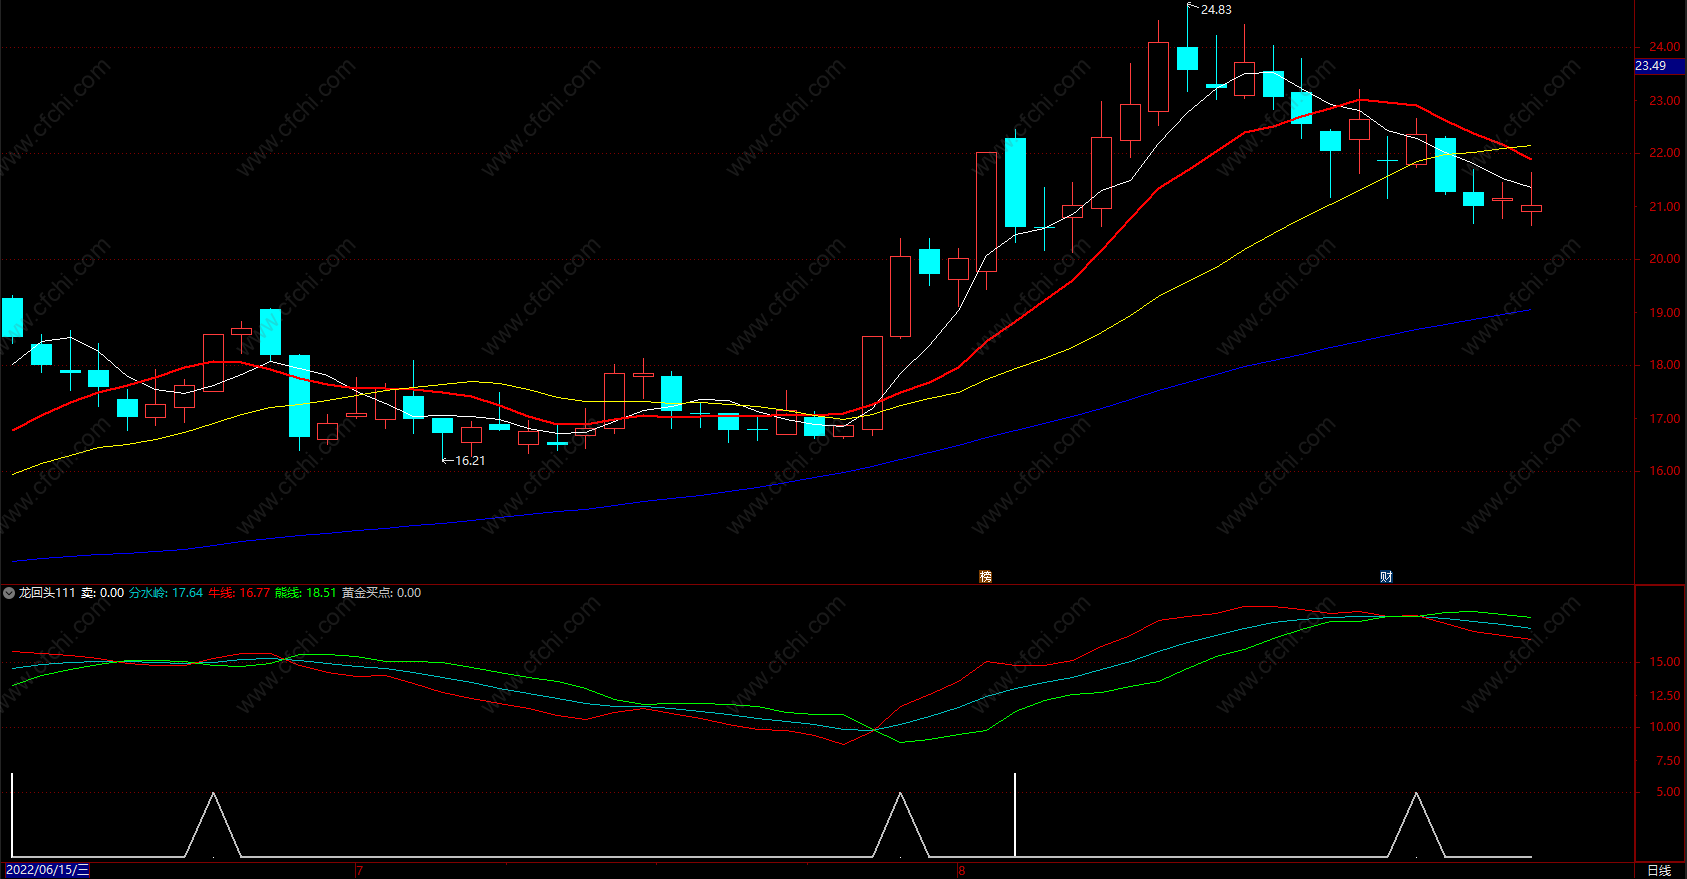This screenshot has height=879, width=1687.
Task: Click the 16.00 price axis label
Action: click(1665, 471)
